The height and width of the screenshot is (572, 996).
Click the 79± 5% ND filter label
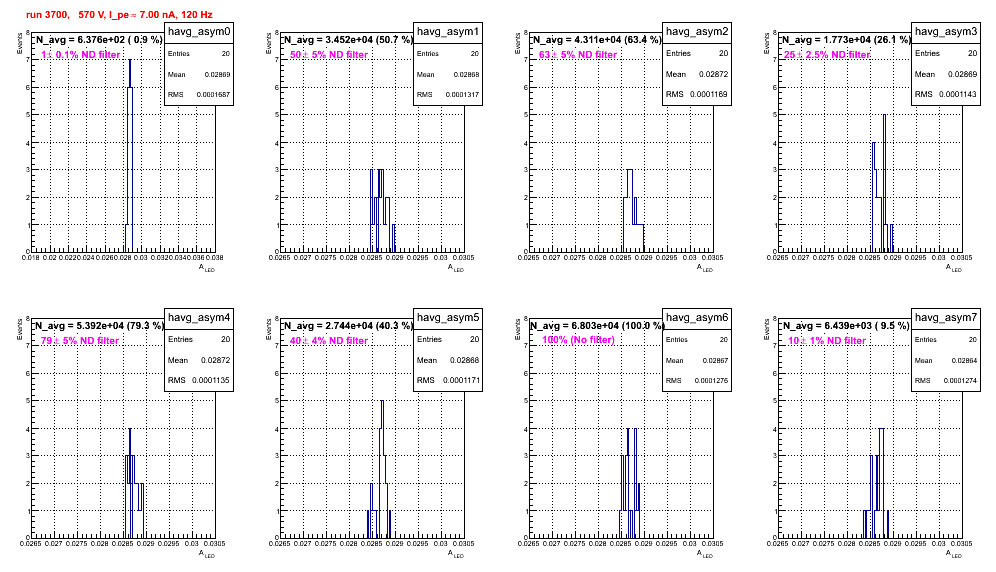coord(80,341)
